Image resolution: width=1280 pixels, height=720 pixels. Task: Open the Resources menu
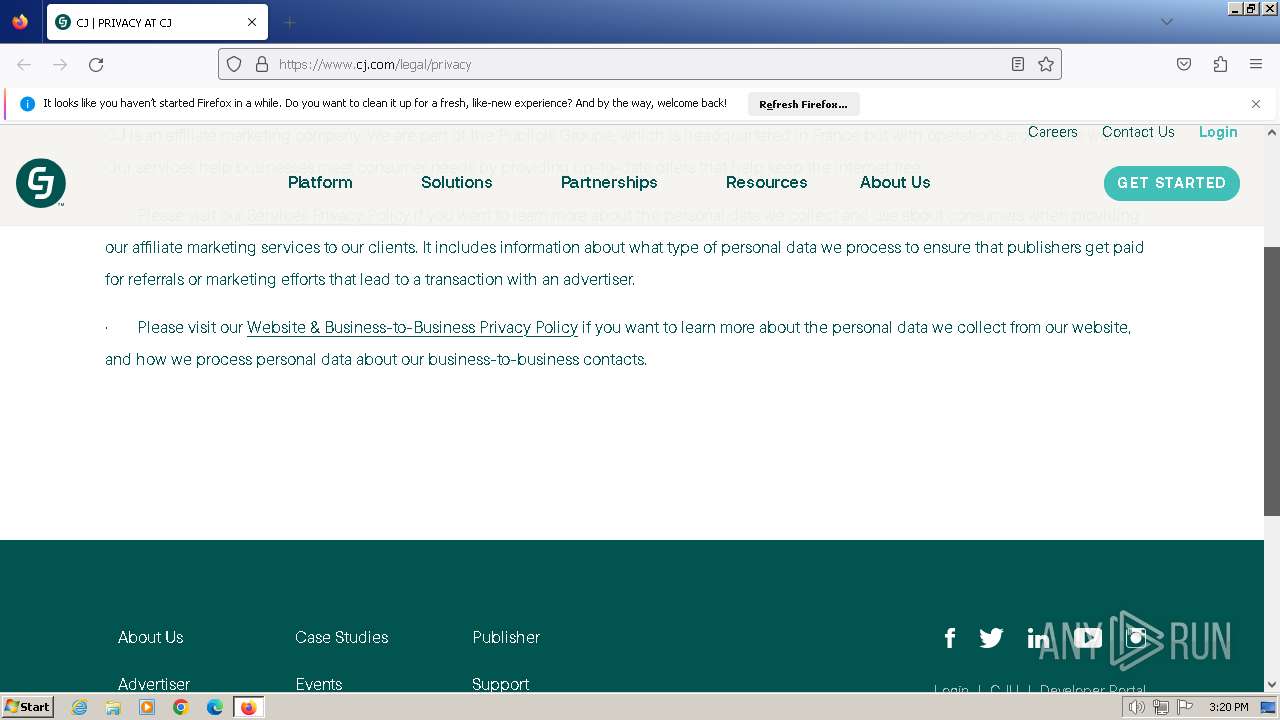tap(766, 182)
